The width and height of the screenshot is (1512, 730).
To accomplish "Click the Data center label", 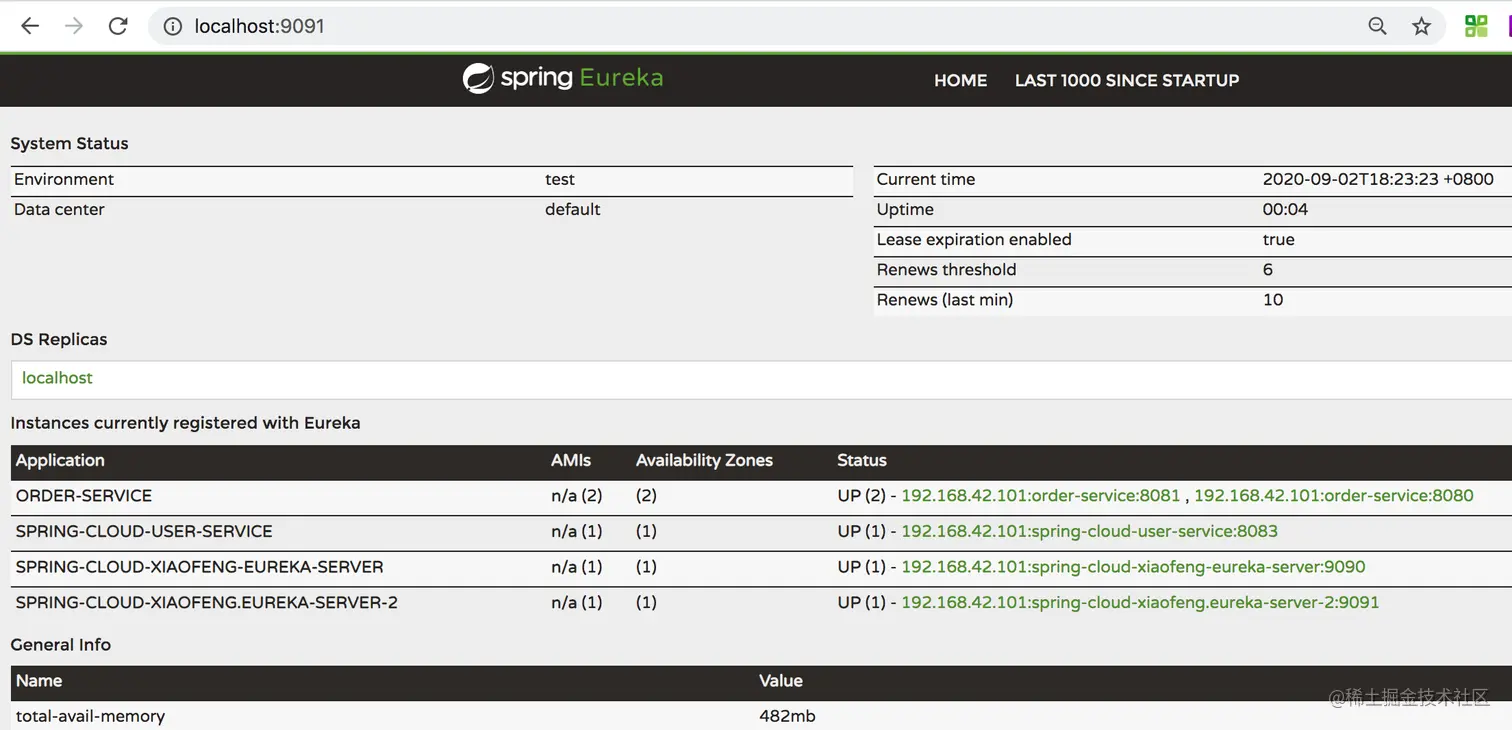I will point(59,209).
